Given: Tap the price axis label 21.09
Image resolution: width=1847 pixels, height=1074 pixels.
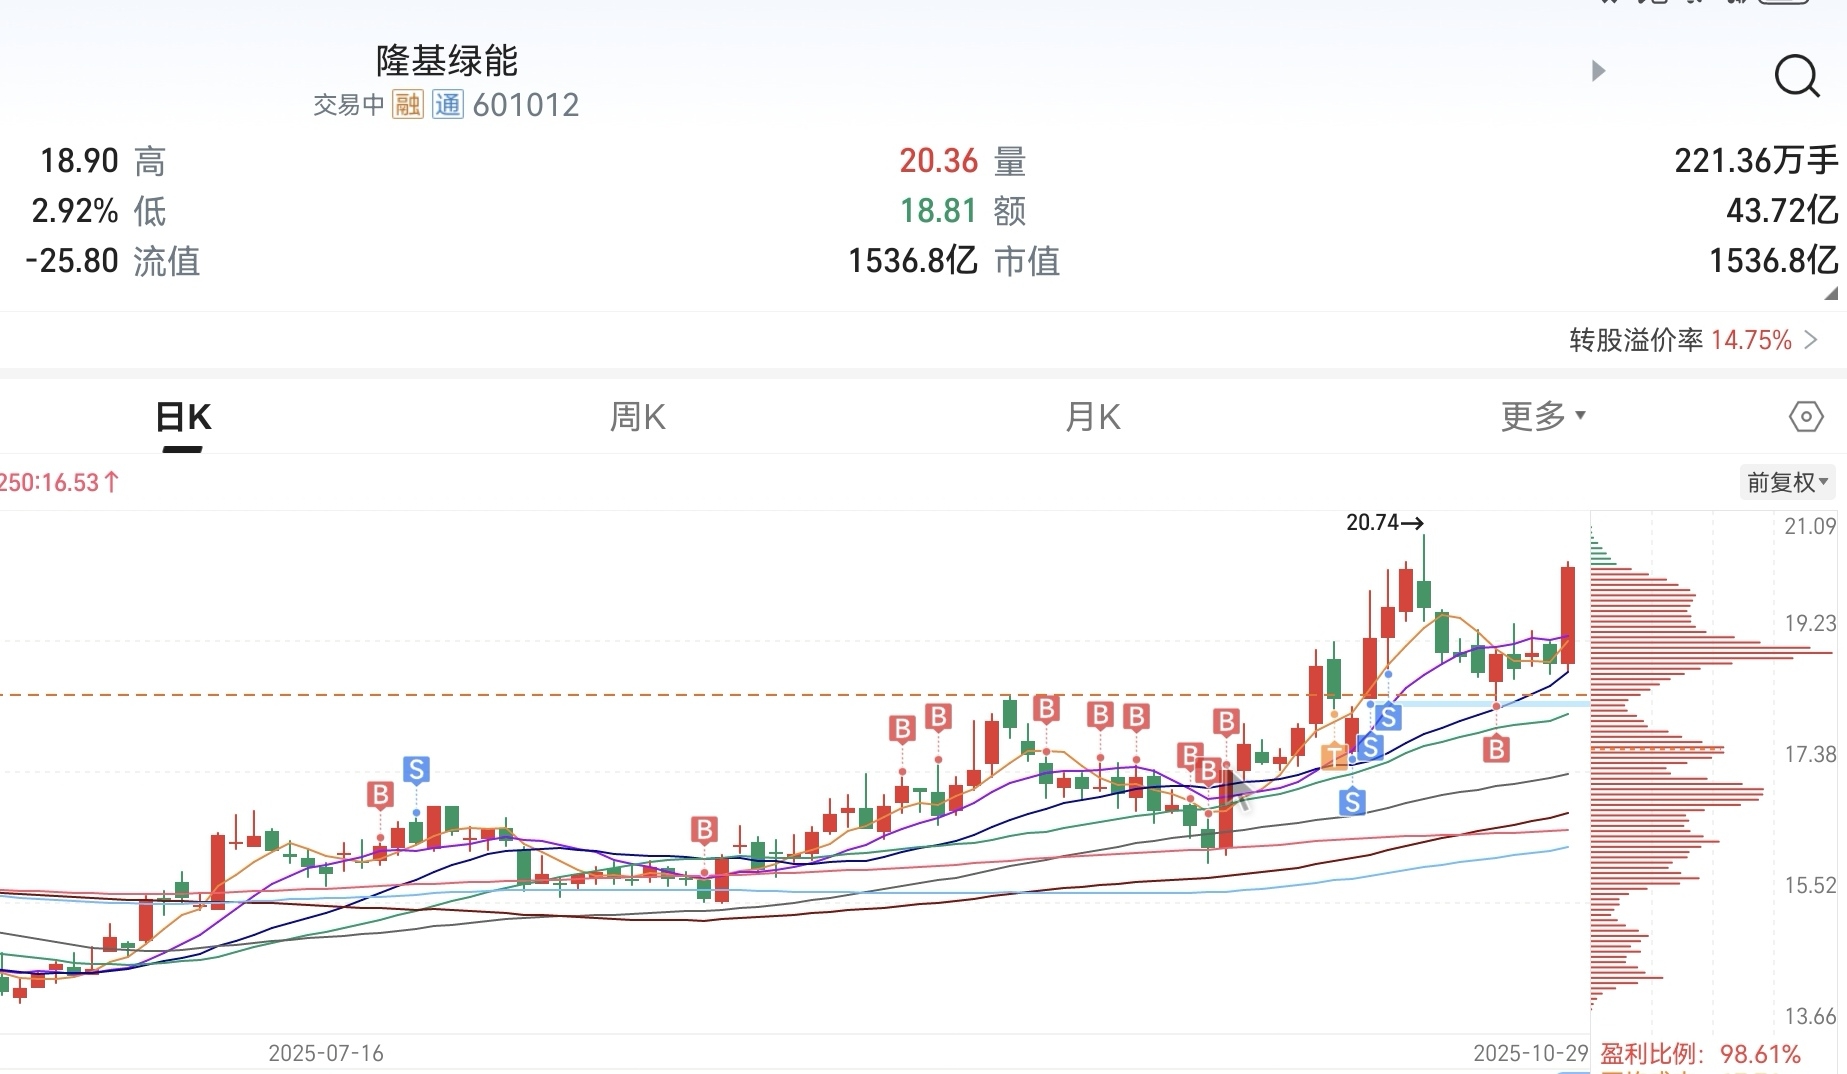Looking at the screenshot, I should click(1810, 526).
